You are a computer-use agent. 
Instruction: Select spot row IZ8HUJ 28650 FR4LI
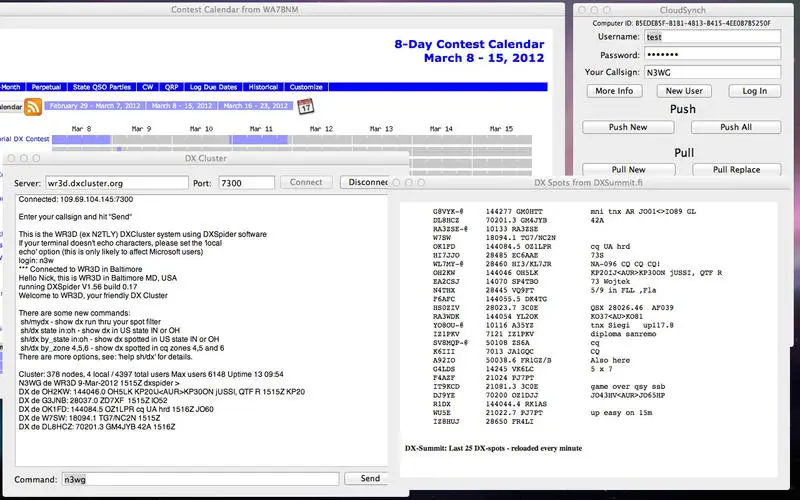tap(483, 422)
